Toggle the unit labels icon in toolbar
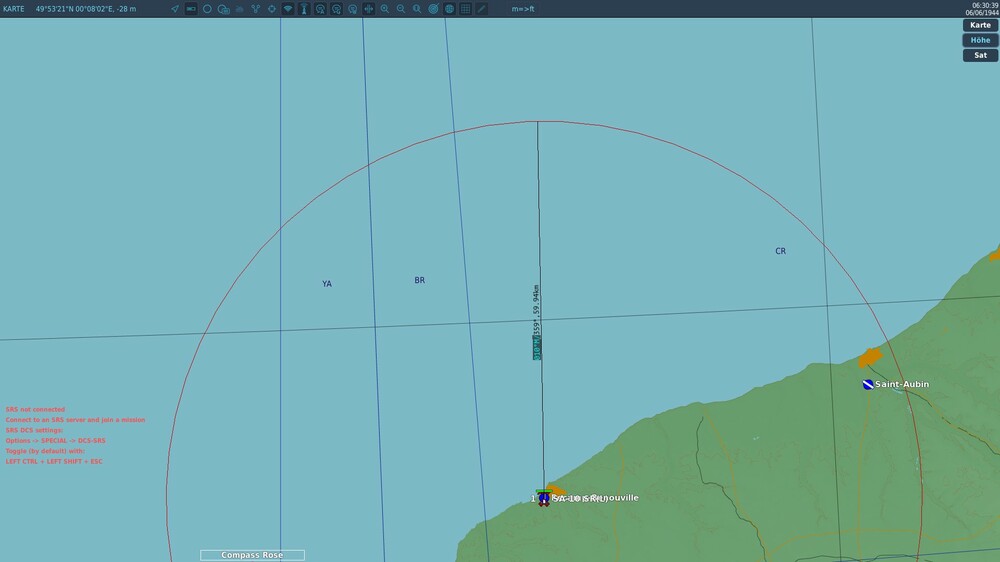 click(x=191, y=9)
